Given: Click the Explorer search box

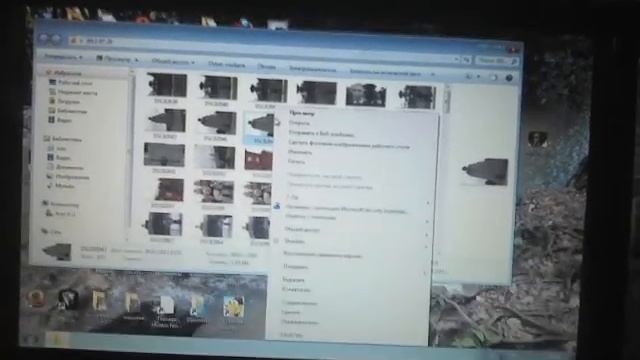Looking at the screenshot, I should coord(496,60).
